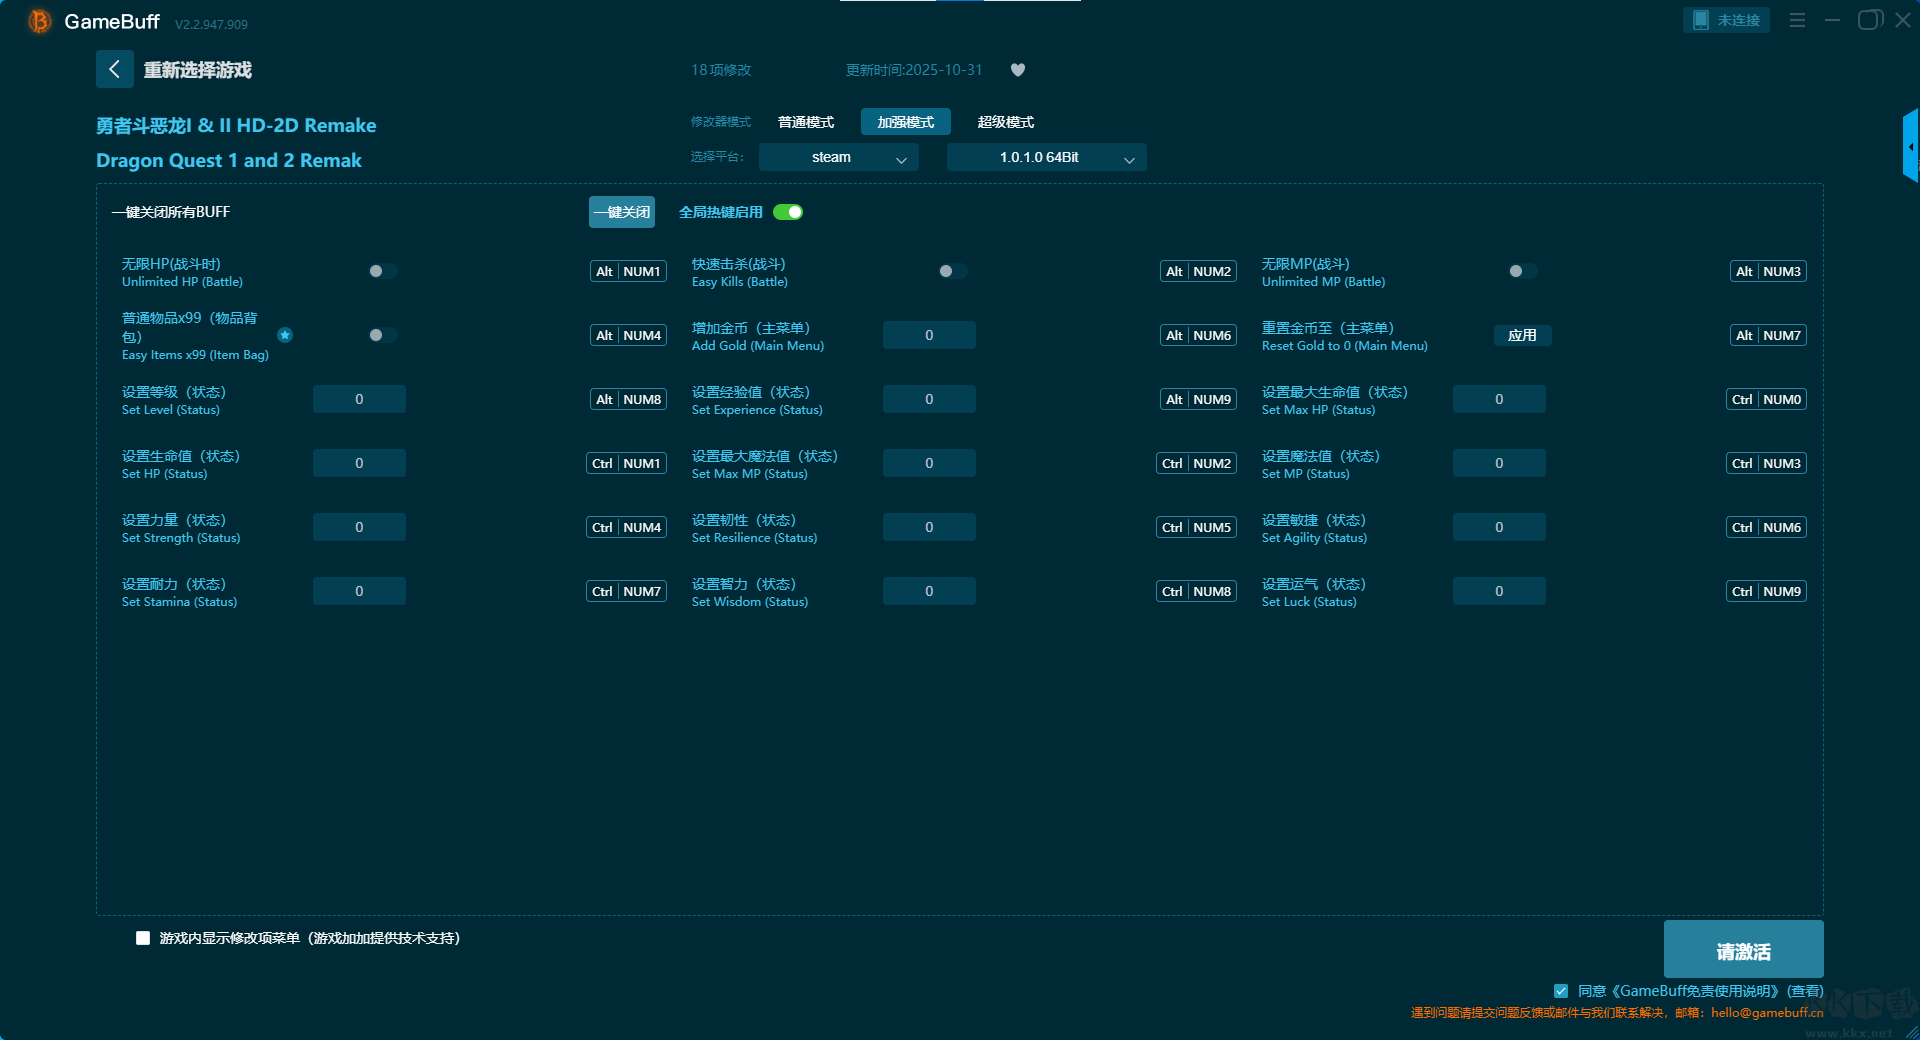Click the Set Experience value field
Viewport: 1920px width, 1040px height.
(x=929, y=399)
